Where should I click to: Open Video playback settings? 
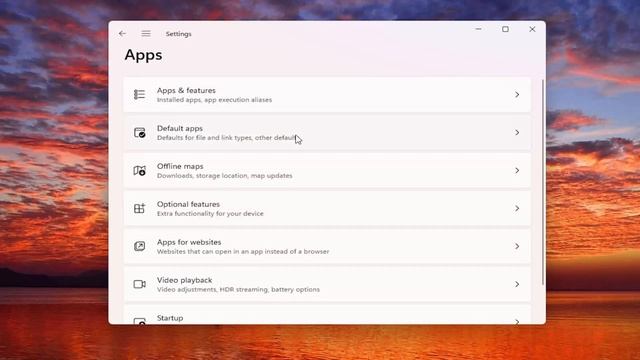327,284
